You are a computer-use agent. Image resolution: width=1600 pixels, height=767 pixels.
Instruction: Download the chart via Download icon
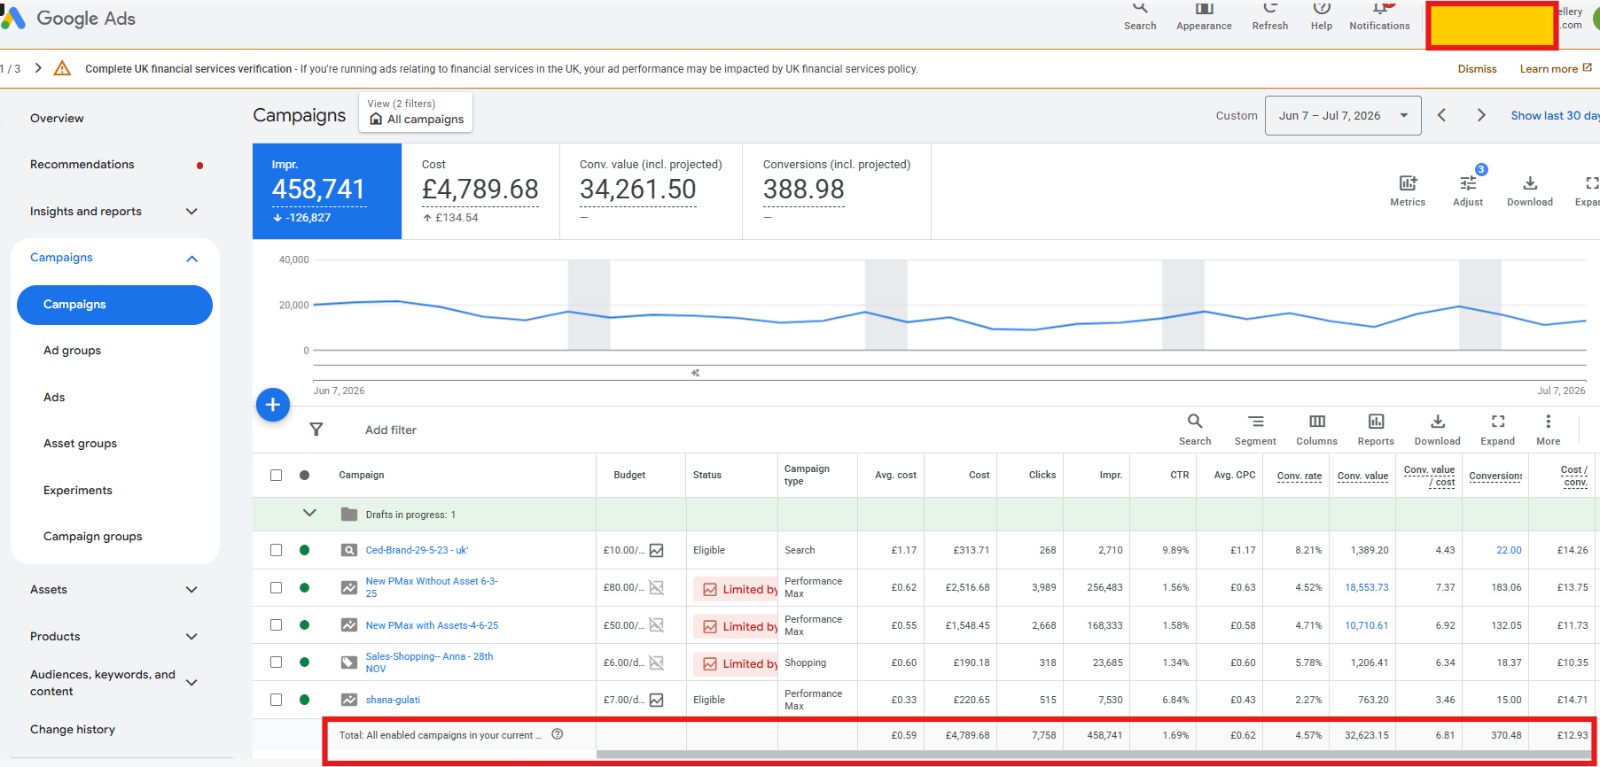1530,190
